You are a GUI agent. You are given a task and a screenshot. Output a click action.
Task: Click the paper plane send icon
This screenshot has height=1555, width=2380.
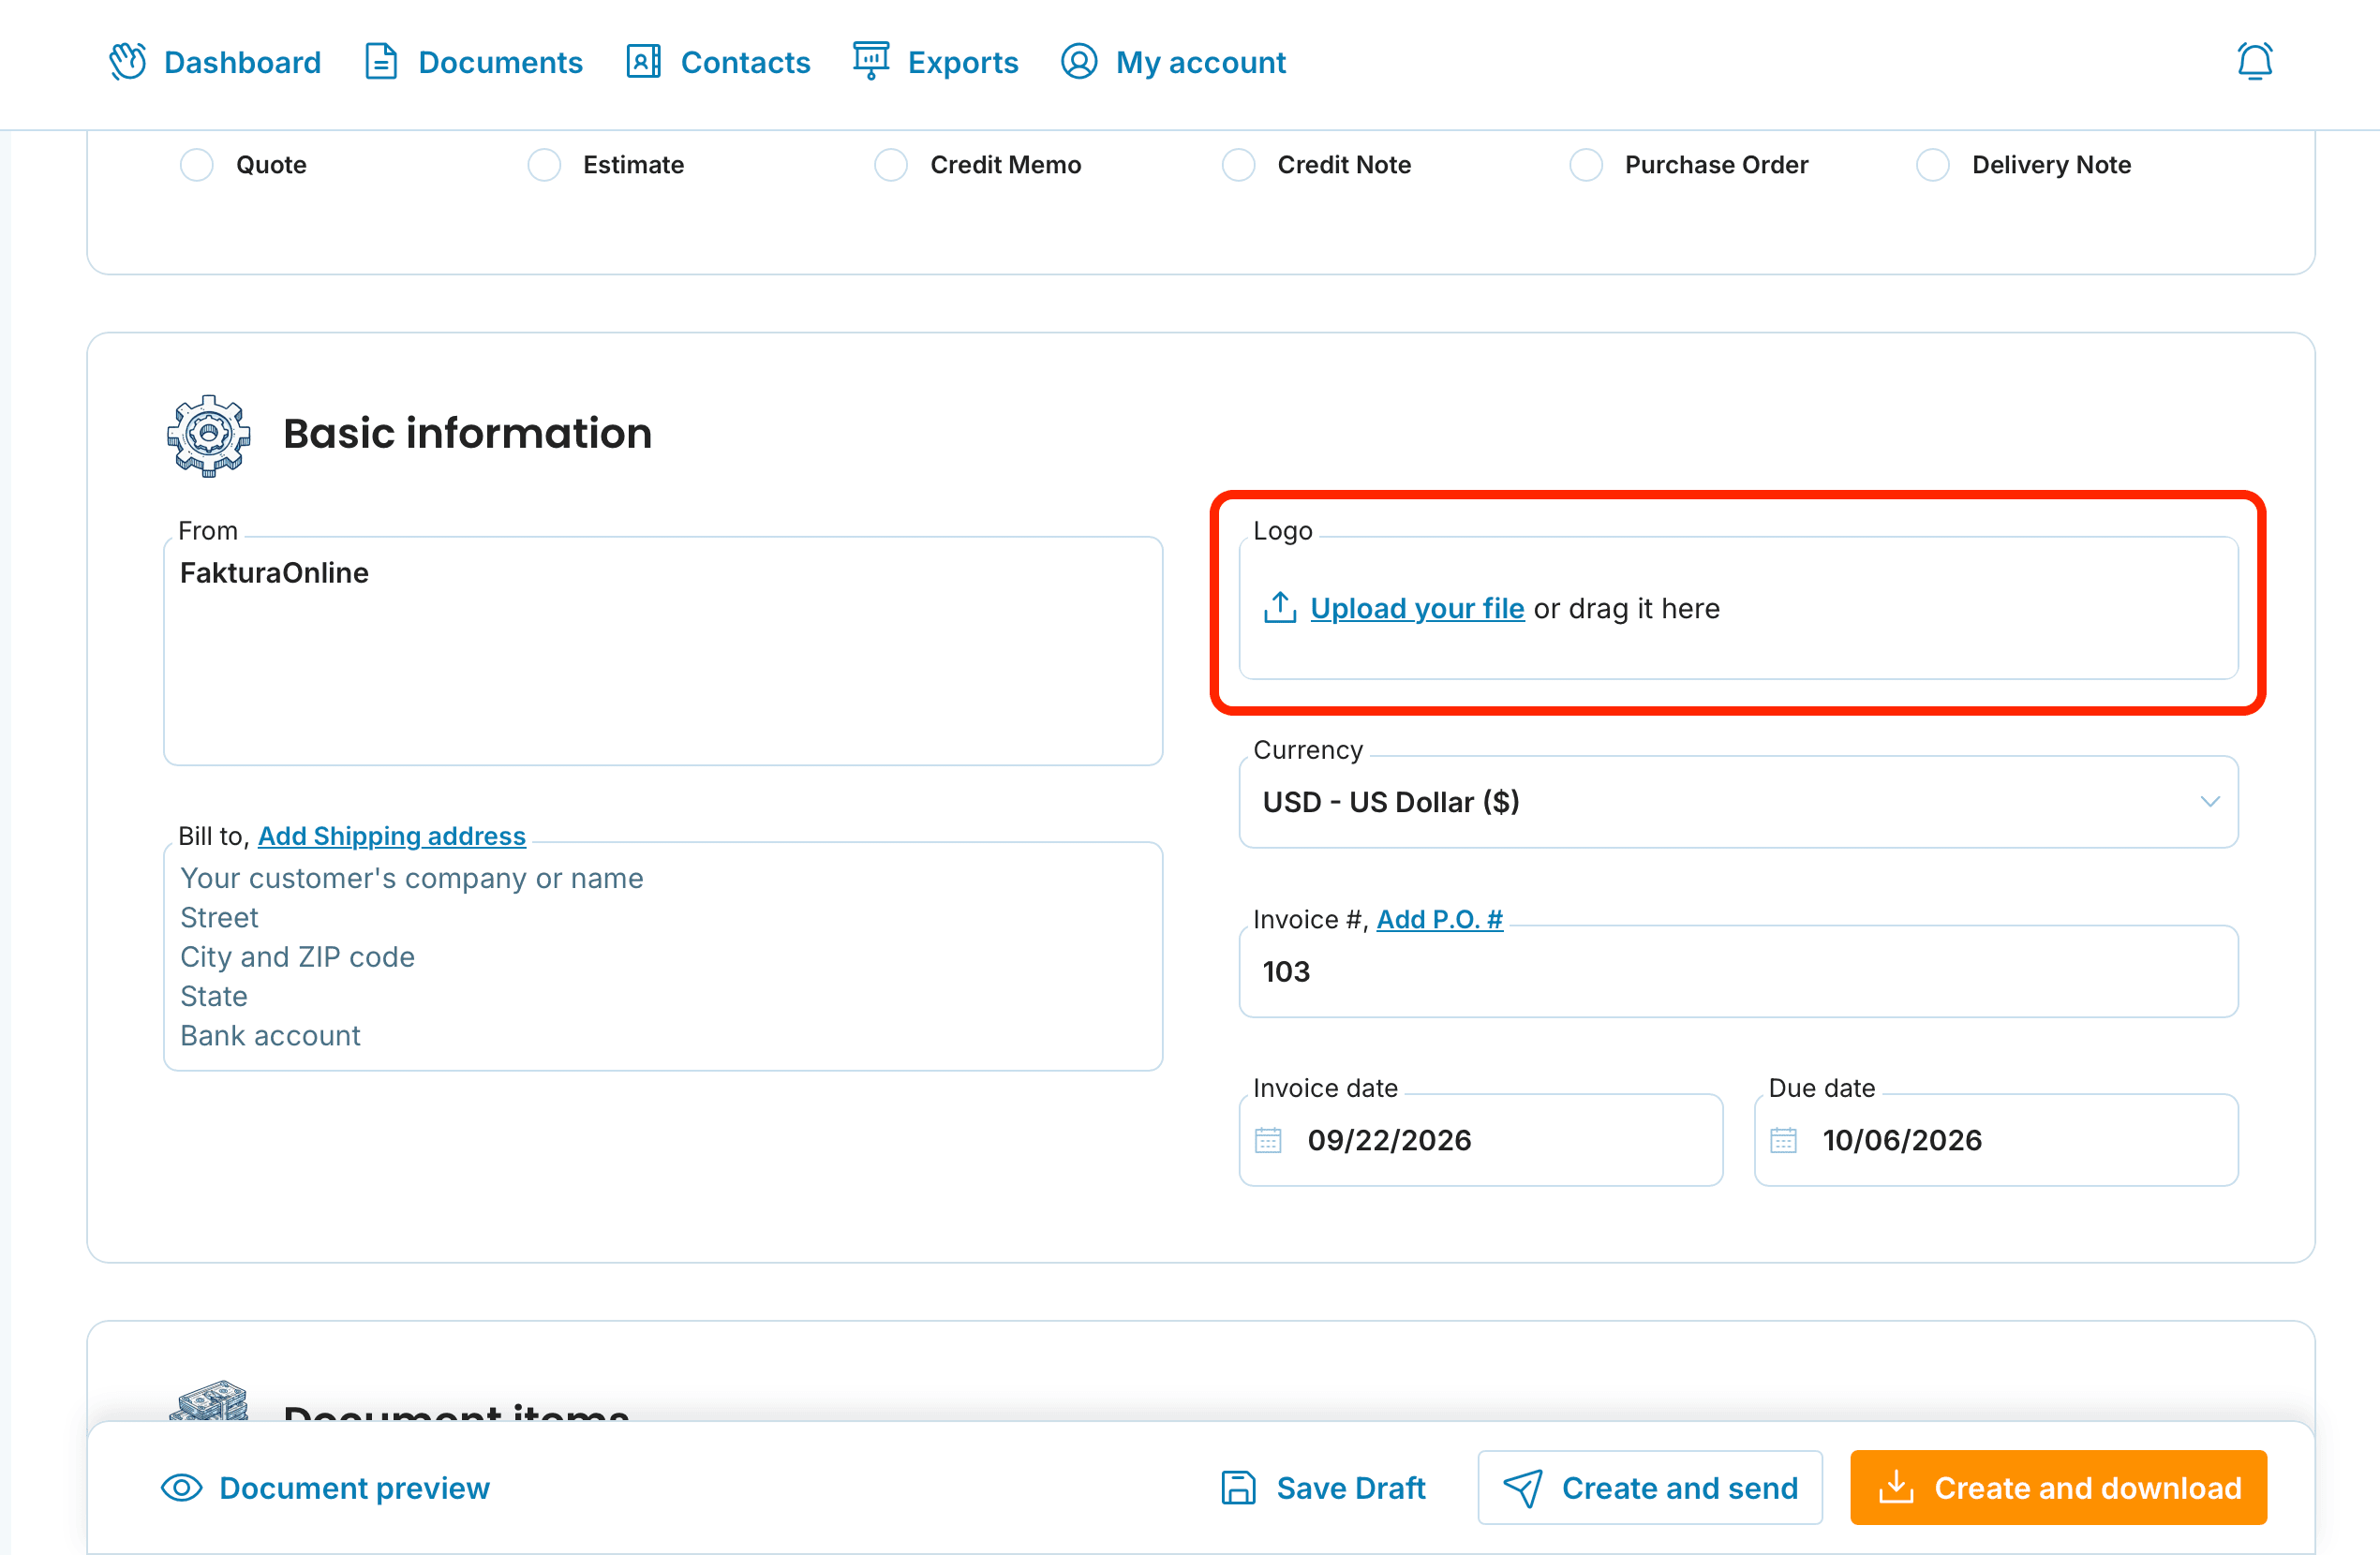tap(1523, 1488)
